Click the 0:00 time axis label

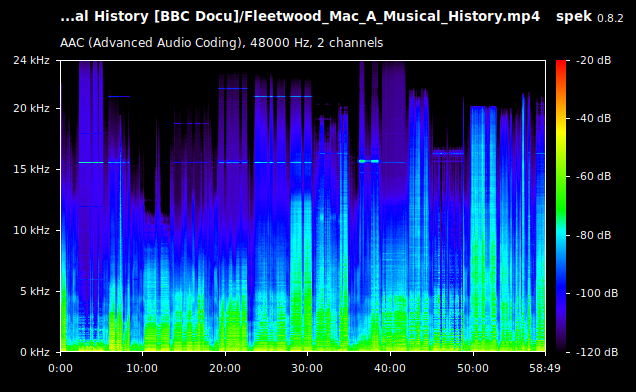[60, 368]
